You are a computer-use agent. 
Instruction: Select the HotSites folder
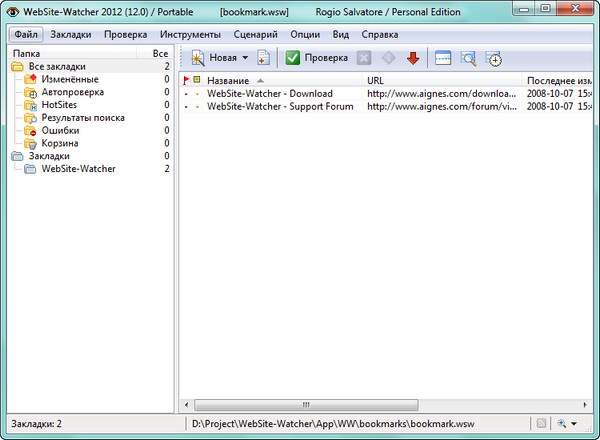tap(59, 105)
